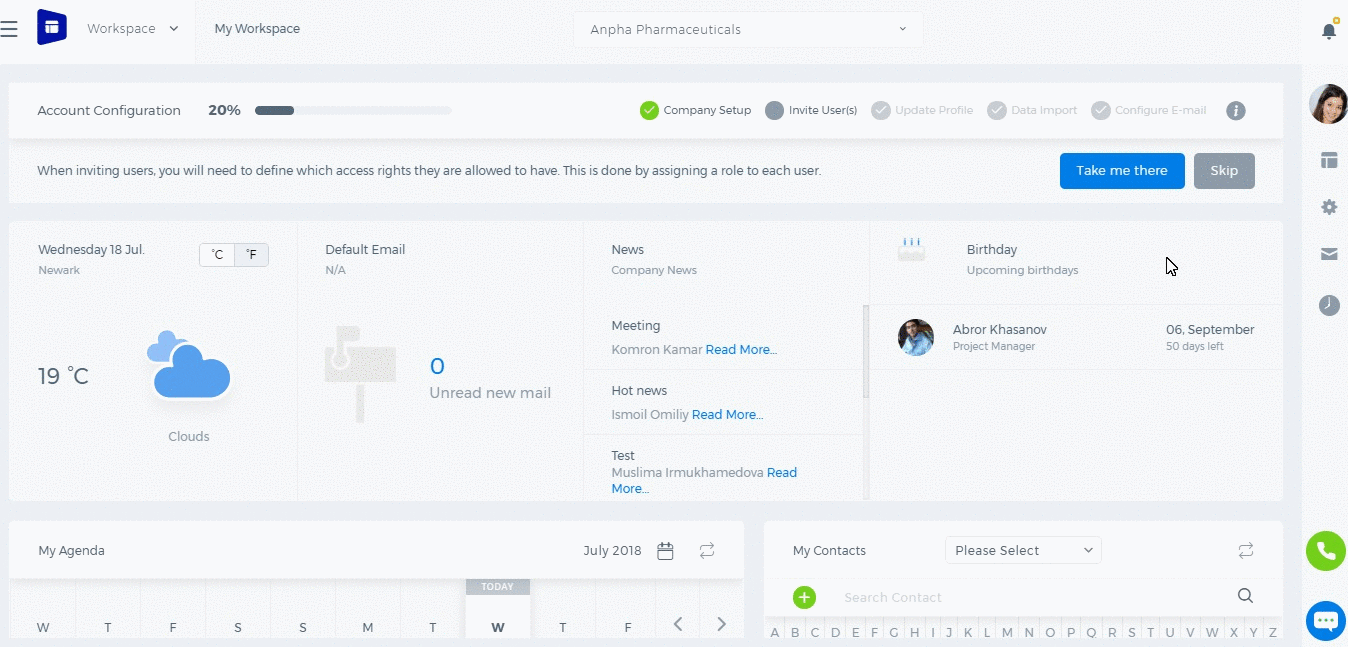Filter contacts by letter E
The width and height of the screenshot is (1348, 647).
855,633
